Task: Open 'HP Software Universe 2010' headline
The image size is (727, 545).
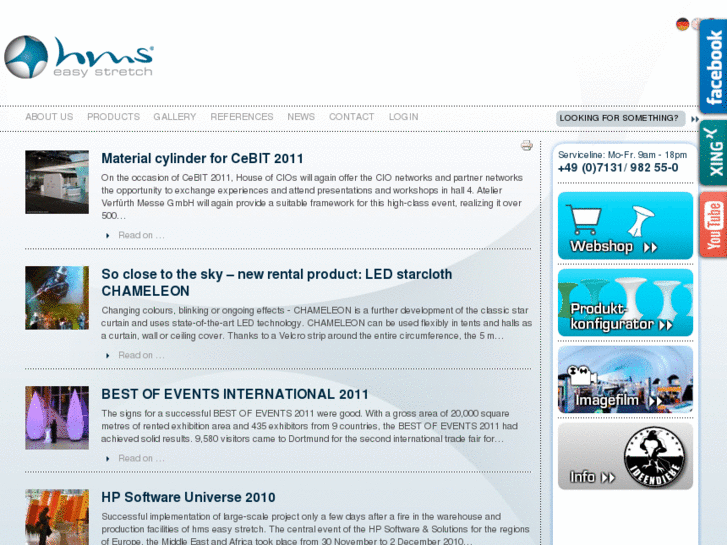Action: click(x=188, y=497)
